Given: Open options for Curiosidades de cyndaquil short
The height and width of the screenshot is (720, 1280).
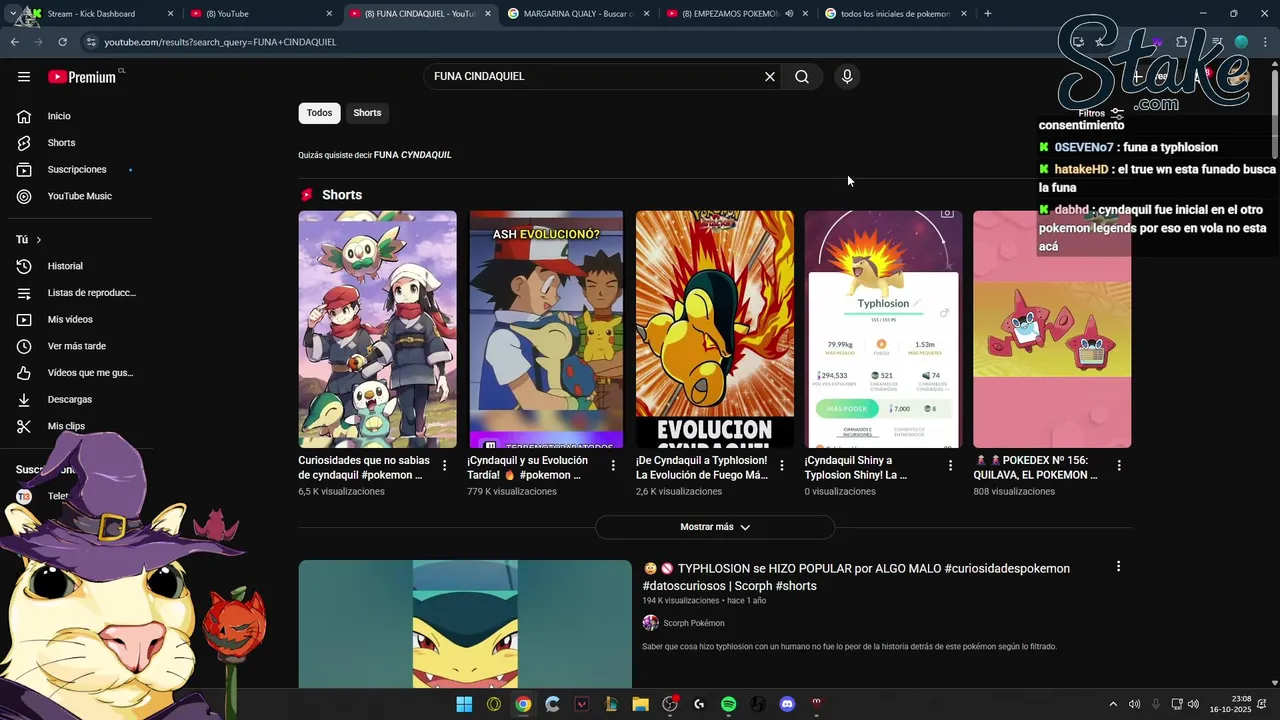Looking at the screenshot, I should point(445,465).
